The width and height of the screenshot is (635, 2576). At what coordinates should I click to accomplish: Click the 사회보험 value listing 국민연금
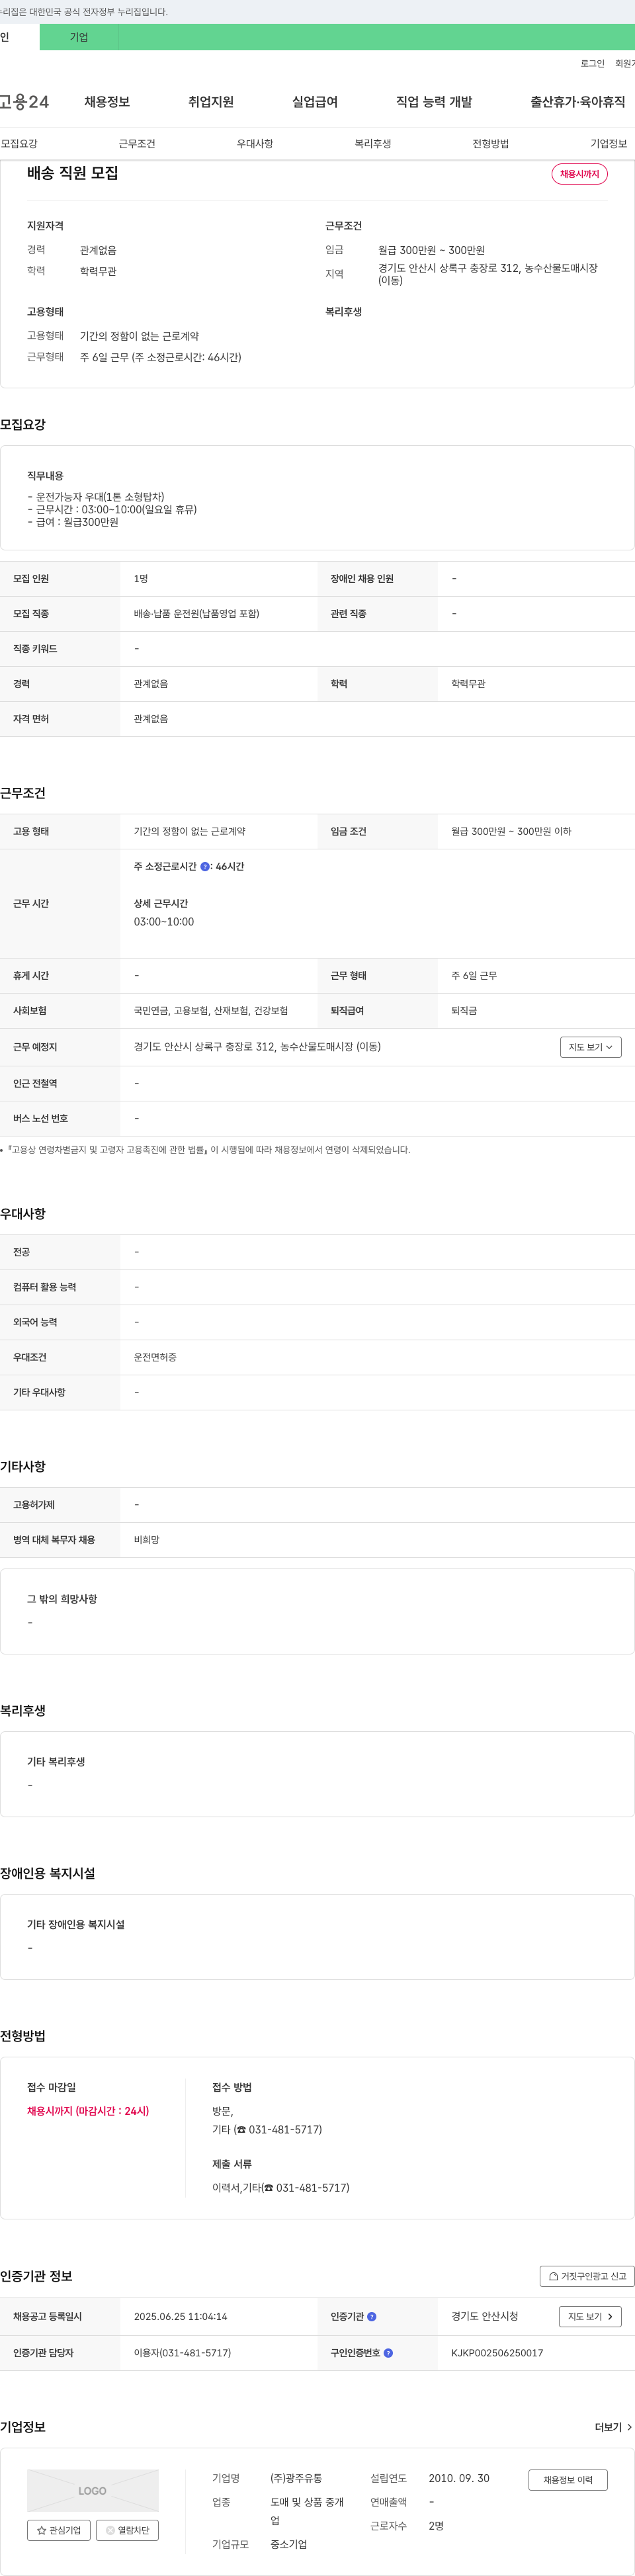point(211,1011)
